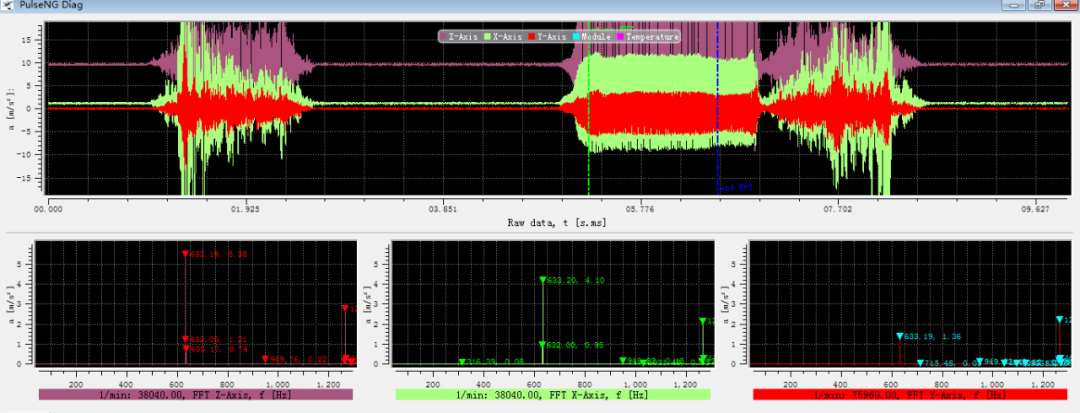Image resolution: width=1080 pixels, height=413 pixels.
Task: Click the 316.39 peak marker in X-Axis FFT
Action: tap(462, 362)
